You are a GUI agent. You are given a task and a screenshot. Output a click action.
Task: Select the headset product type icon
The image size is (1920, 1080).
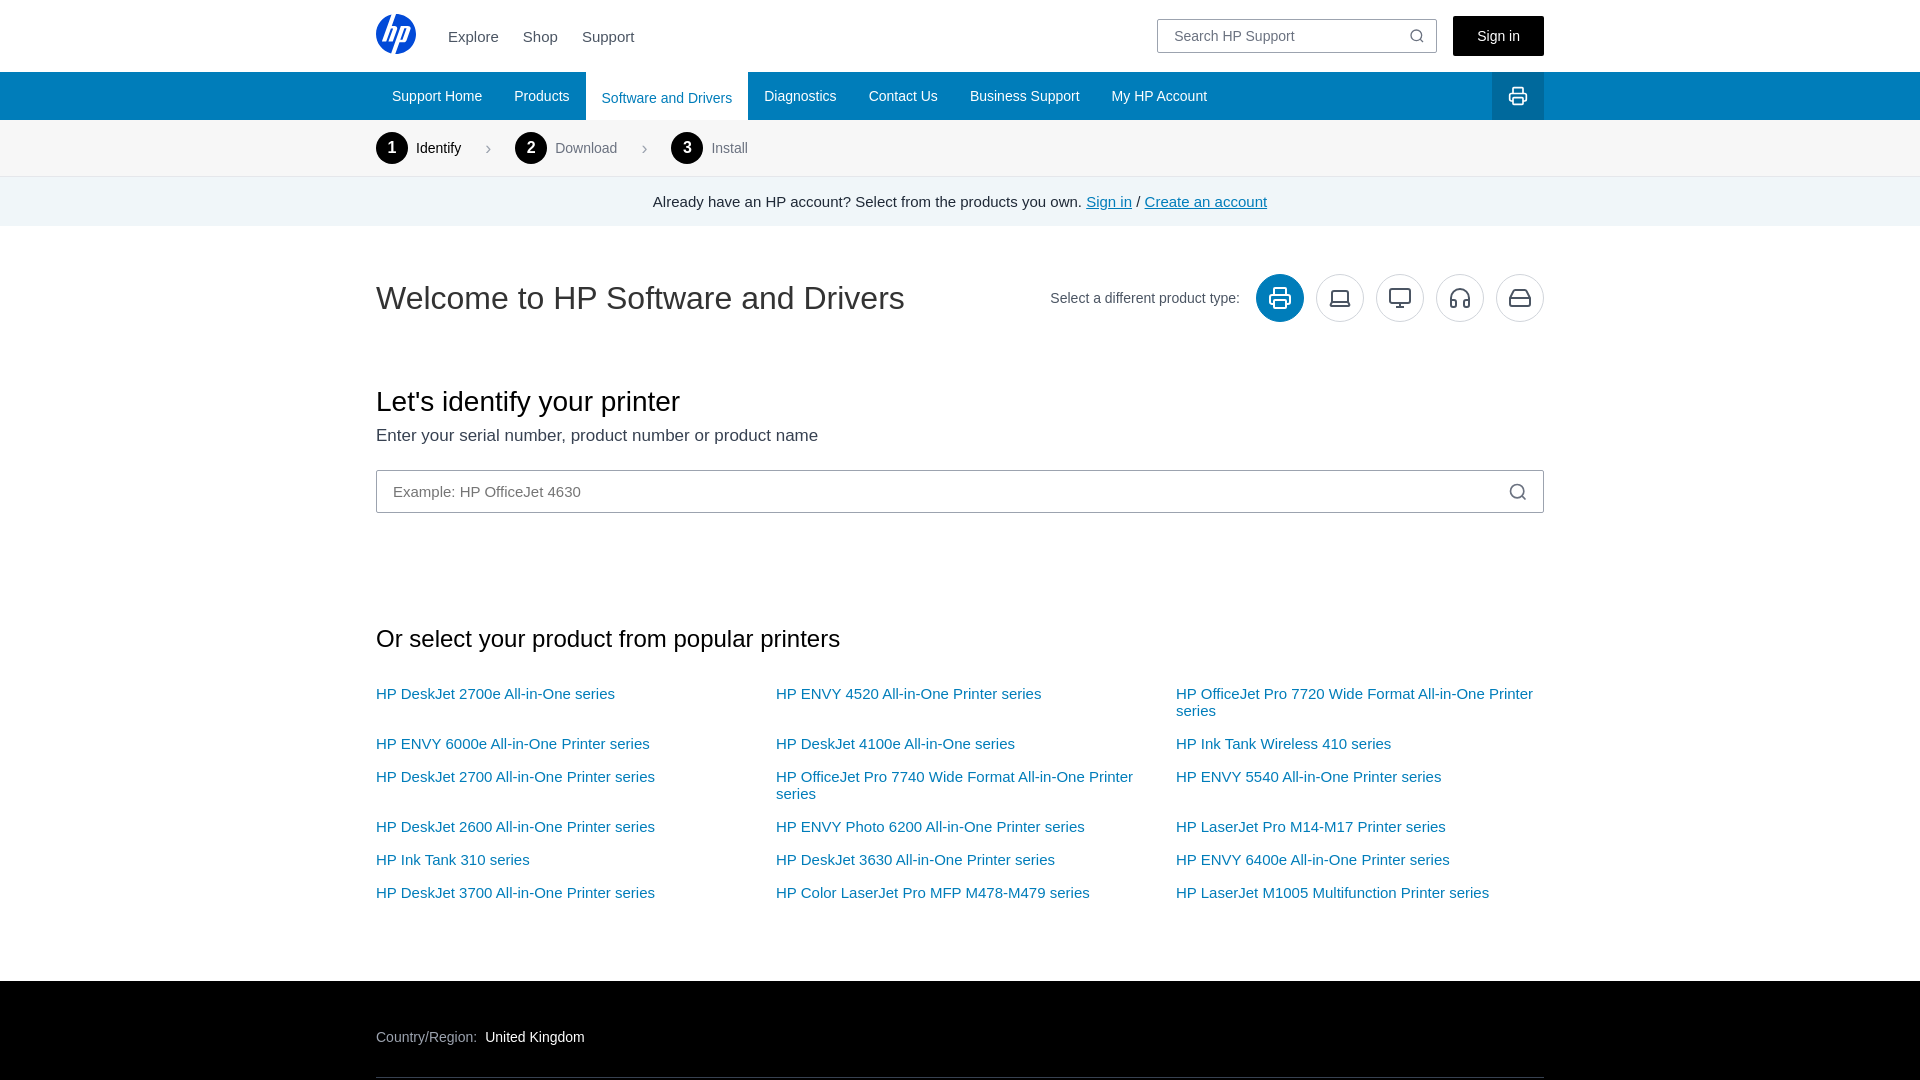[1460, 298]
